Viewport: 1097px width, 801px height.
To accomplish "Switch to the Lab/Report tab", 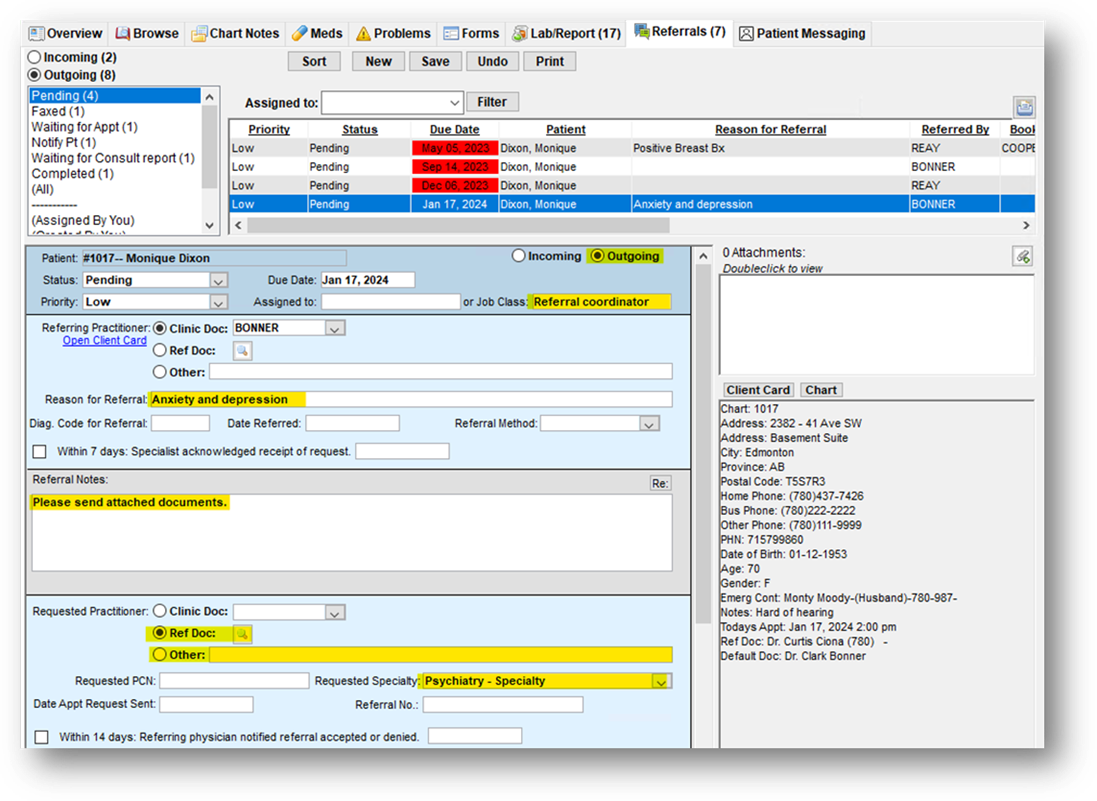I will click(566, 32).
